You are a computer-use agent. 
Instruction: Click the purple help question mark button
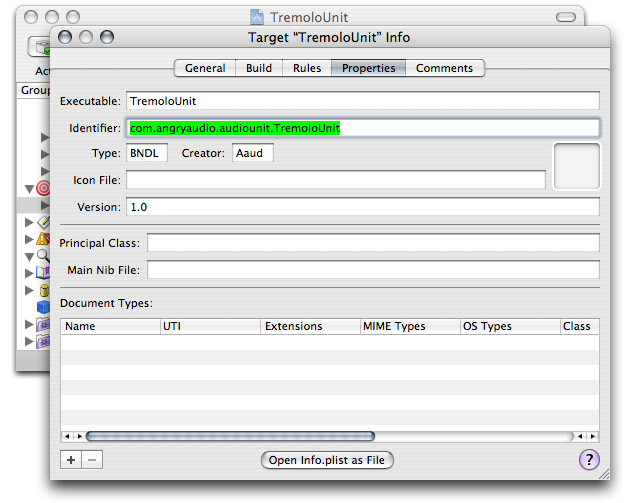click(x=589, y=460)
